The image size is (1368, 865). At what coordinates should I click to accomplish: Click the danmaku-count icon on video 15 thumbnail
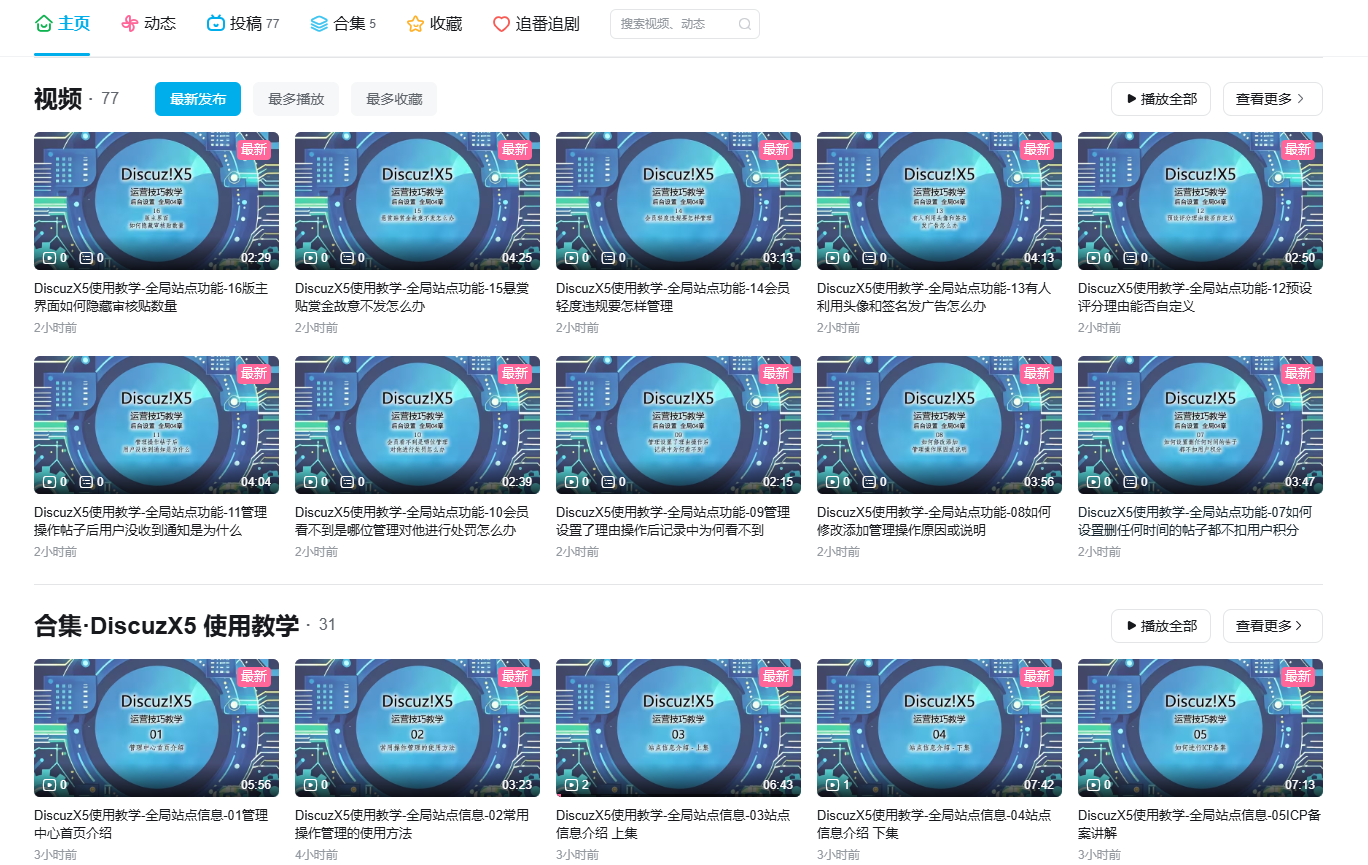click(x=346, y=257)
